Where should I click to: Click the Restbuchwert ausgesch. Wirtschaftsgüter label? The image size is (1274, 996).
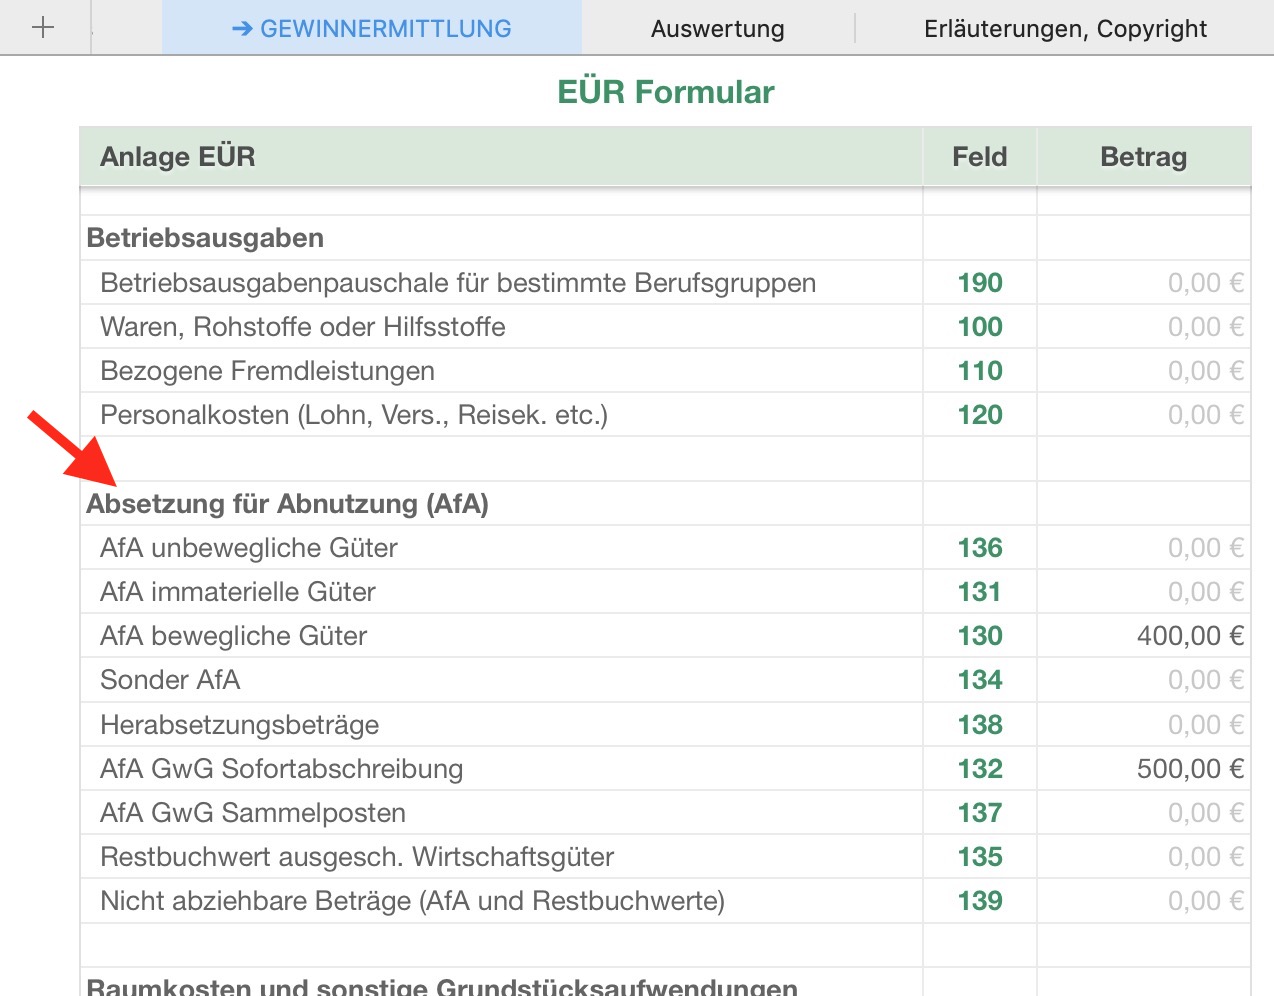tap(357, 857)
